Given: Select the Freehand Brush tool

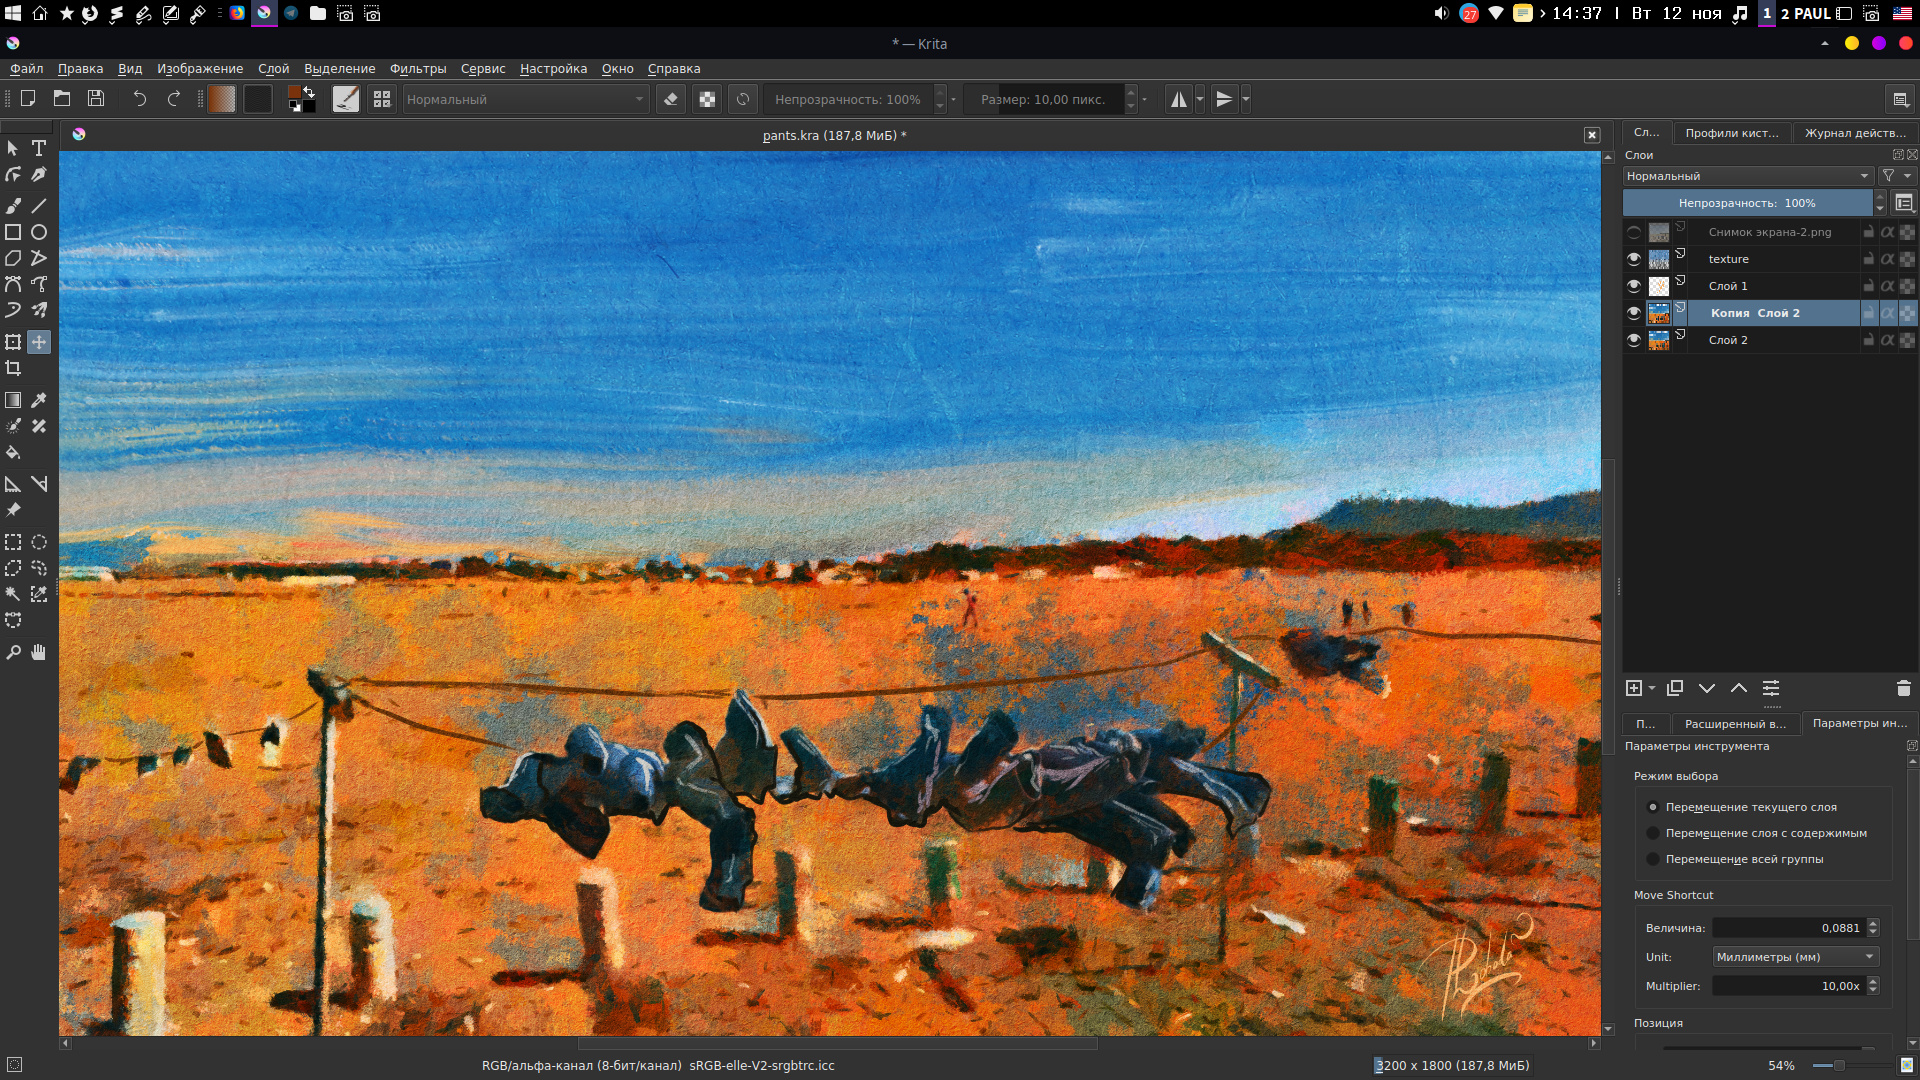Looking at the screenshot, I should click(13, 205).
